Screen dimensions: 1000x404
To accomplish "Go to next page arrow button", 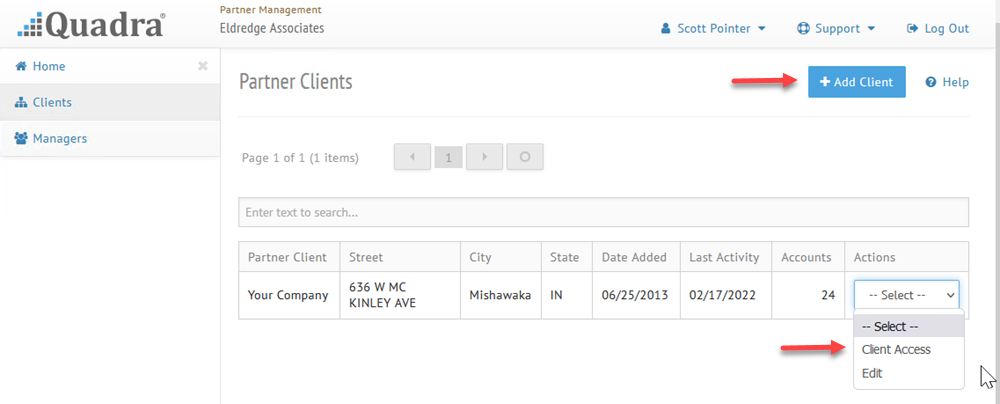I will pos(485,157).
